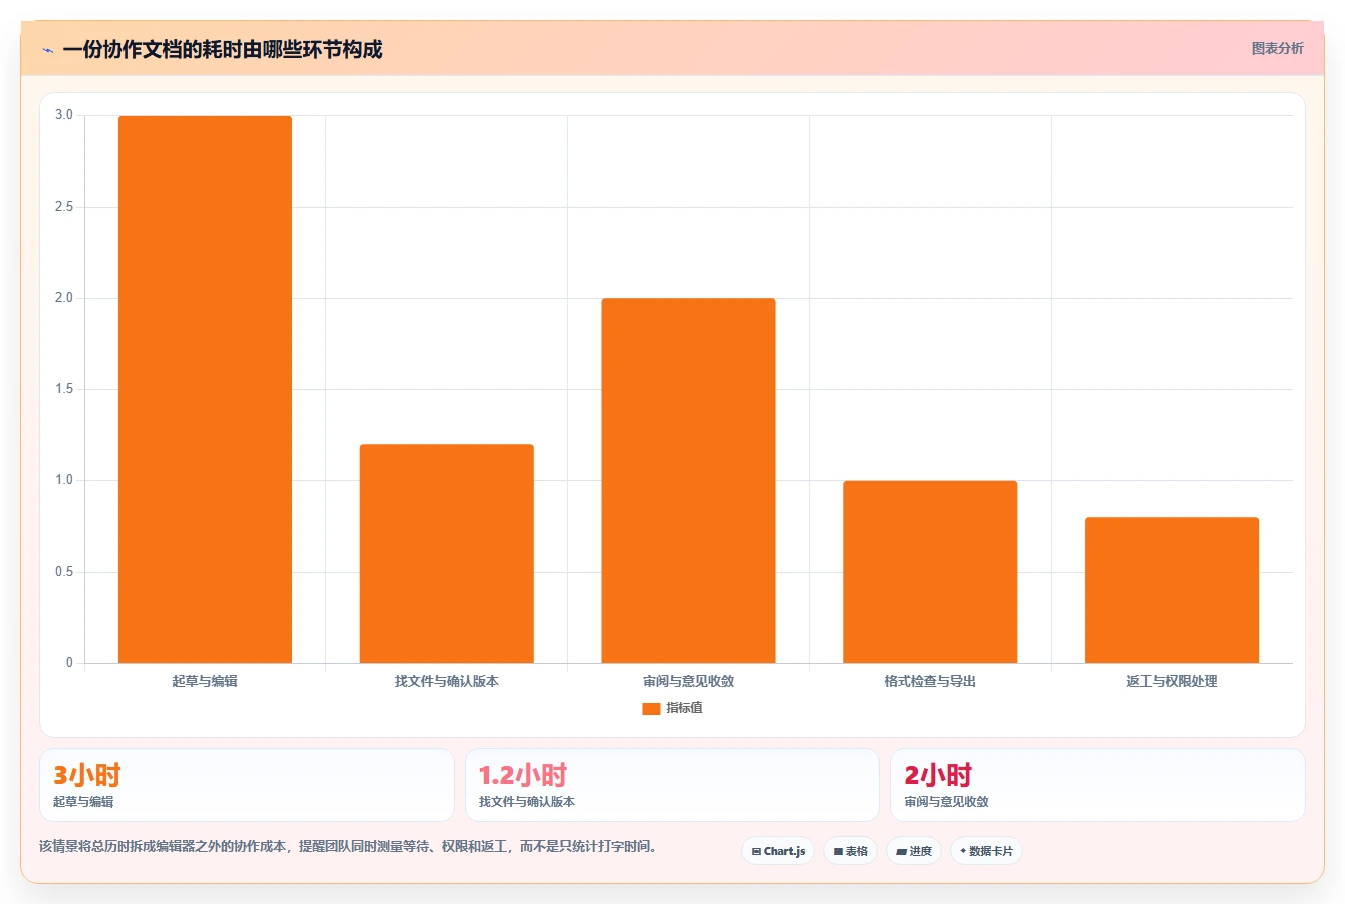Click the 指标值 legend label
The height and width of the screenshot is (904, 1345).
685,708
